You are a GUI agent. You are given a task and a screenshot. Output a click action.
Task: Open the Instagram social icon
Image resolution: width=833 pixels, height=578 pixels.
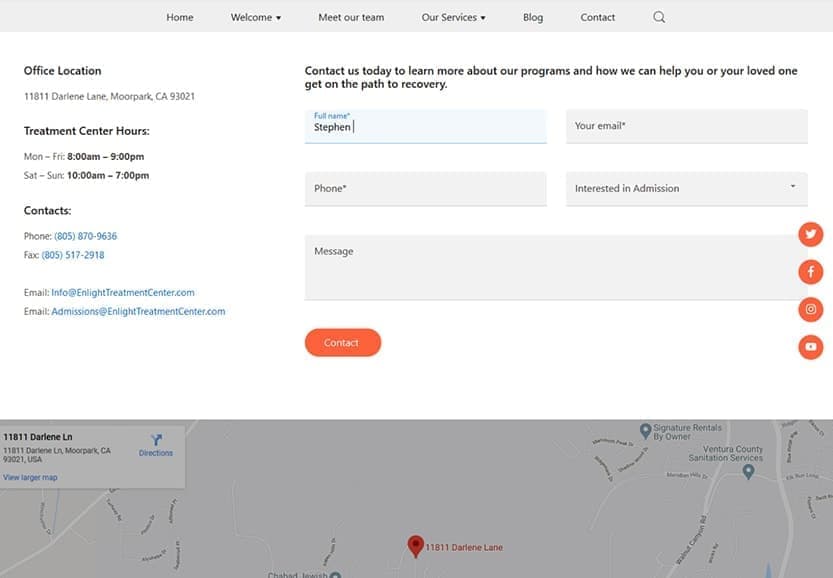(810, 309)
